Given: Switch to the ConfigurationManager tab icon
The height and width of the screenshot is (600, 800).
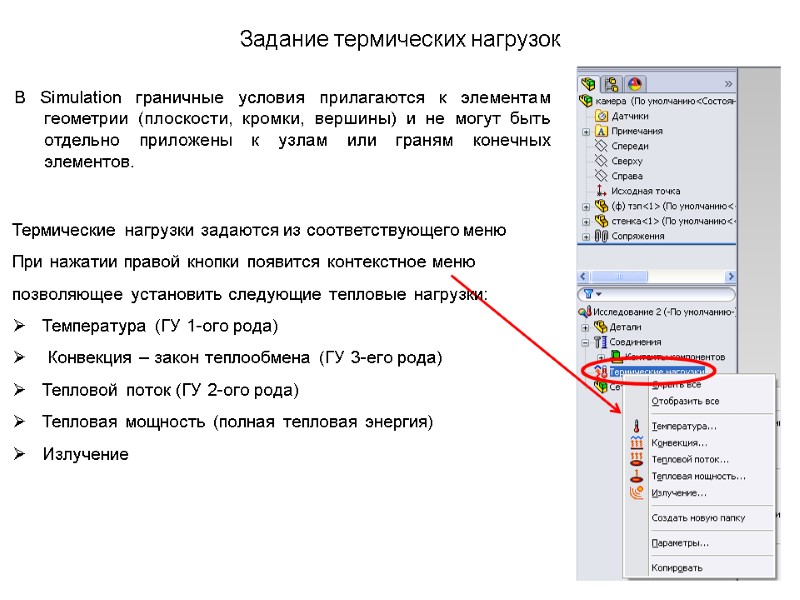Looking at the screenshot, I should (611, 84).
